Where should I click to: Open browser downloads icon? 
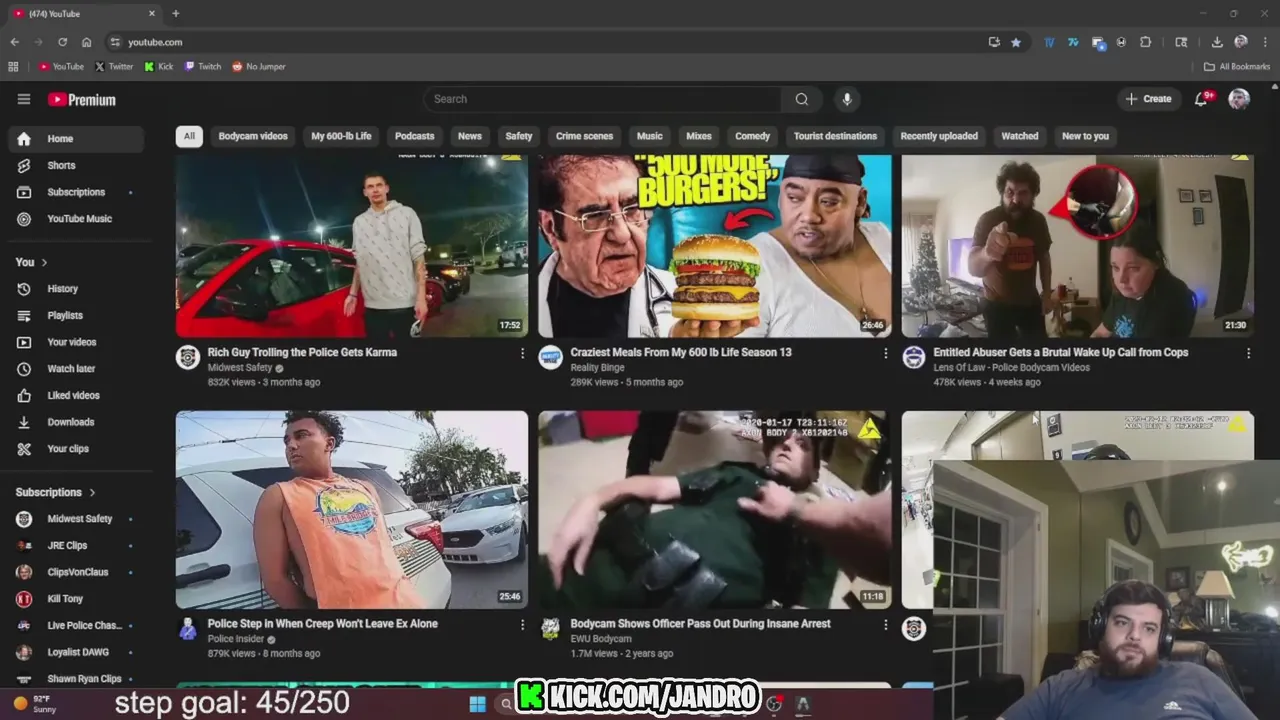(1217, 42)
